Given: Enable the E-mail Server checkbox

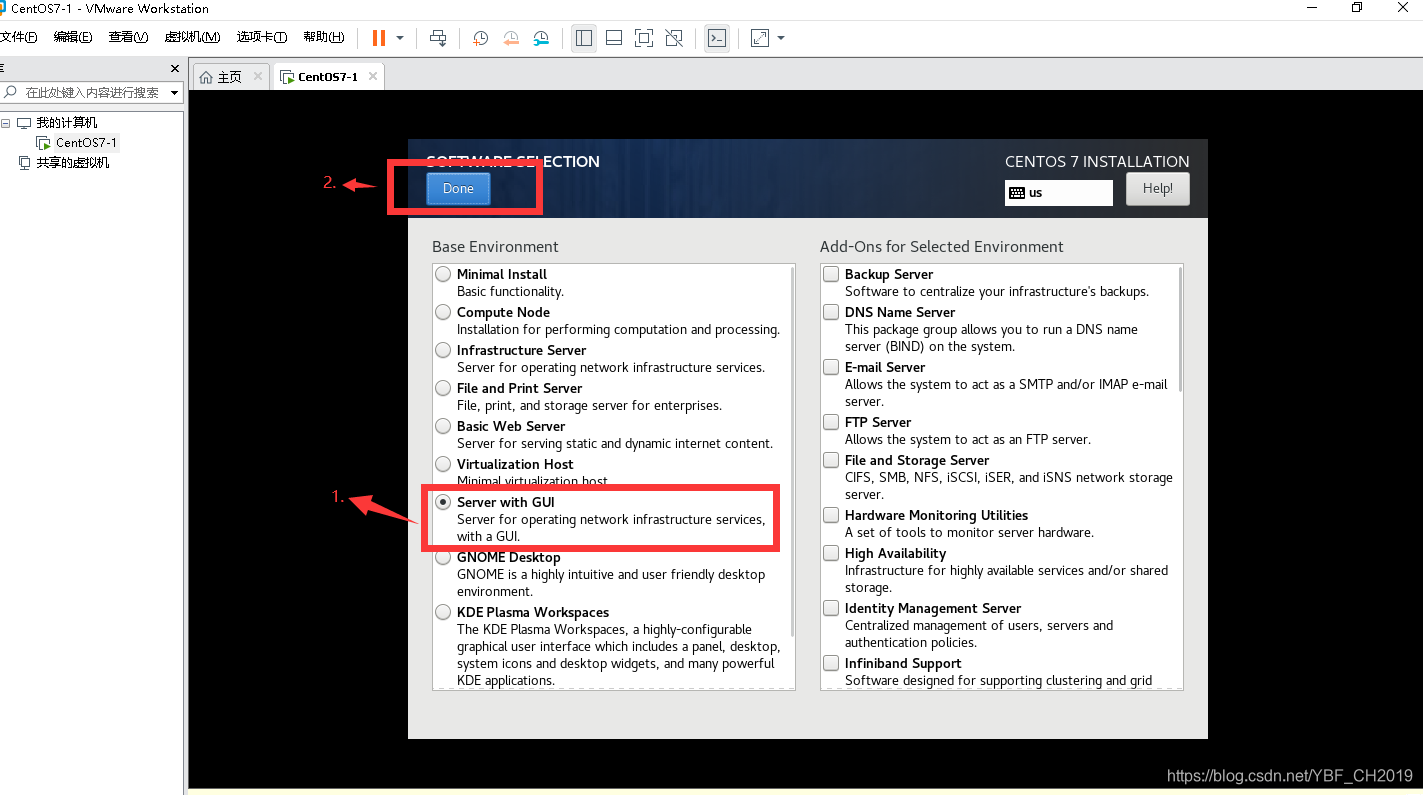Looking at the screenshot, I should point(831,367).
